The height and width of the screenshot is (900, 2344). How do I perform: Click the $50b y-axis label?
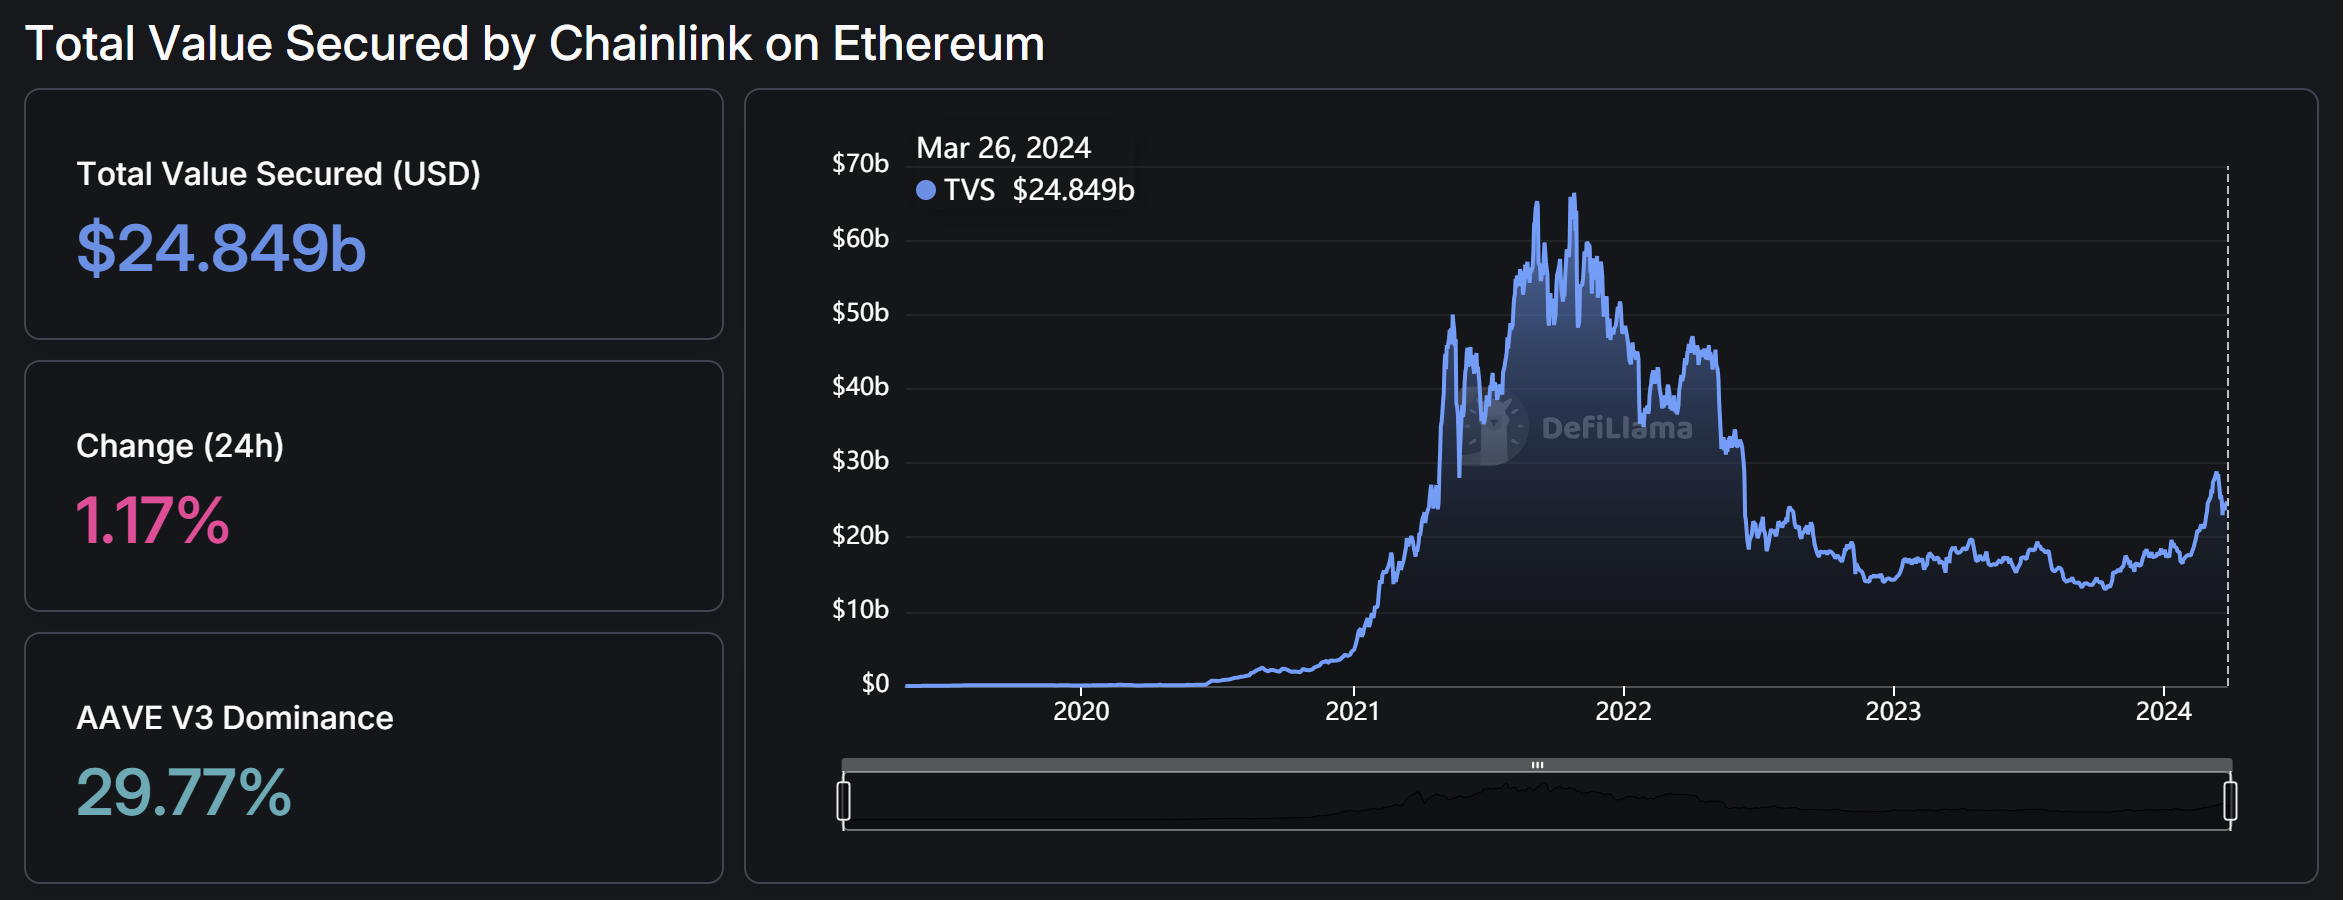(x=860, y=312)
